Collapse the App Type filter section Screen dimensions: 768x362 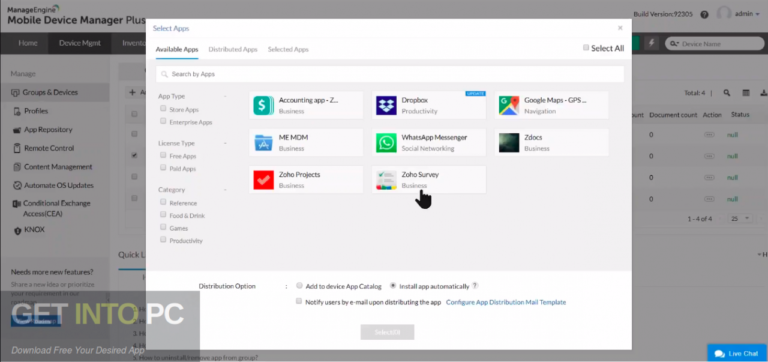(x=225, y=97)
